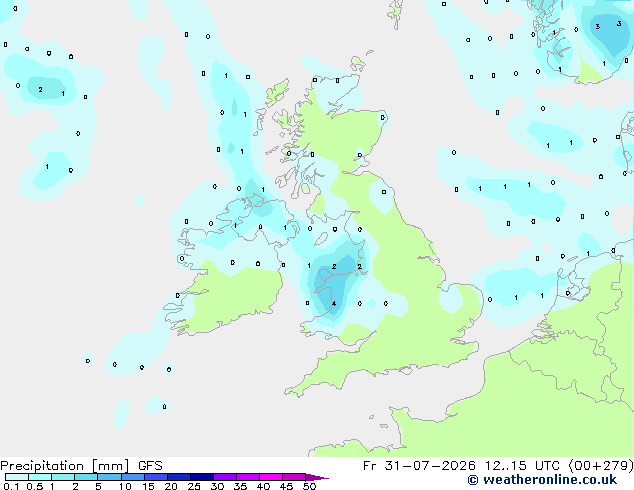Click the '4' precipitation value over Wales
The width and height of the screenshot is (634, 490).
click(334, 304)
